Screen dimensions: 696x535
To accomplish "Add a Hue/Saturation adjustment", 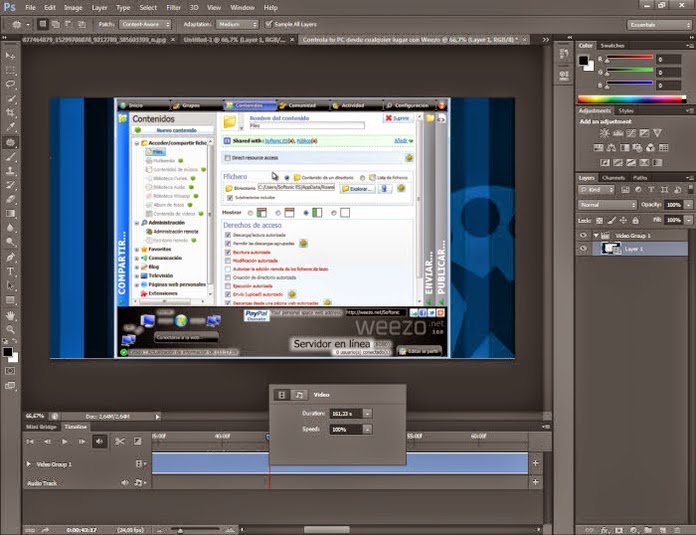I will point(598,148).
